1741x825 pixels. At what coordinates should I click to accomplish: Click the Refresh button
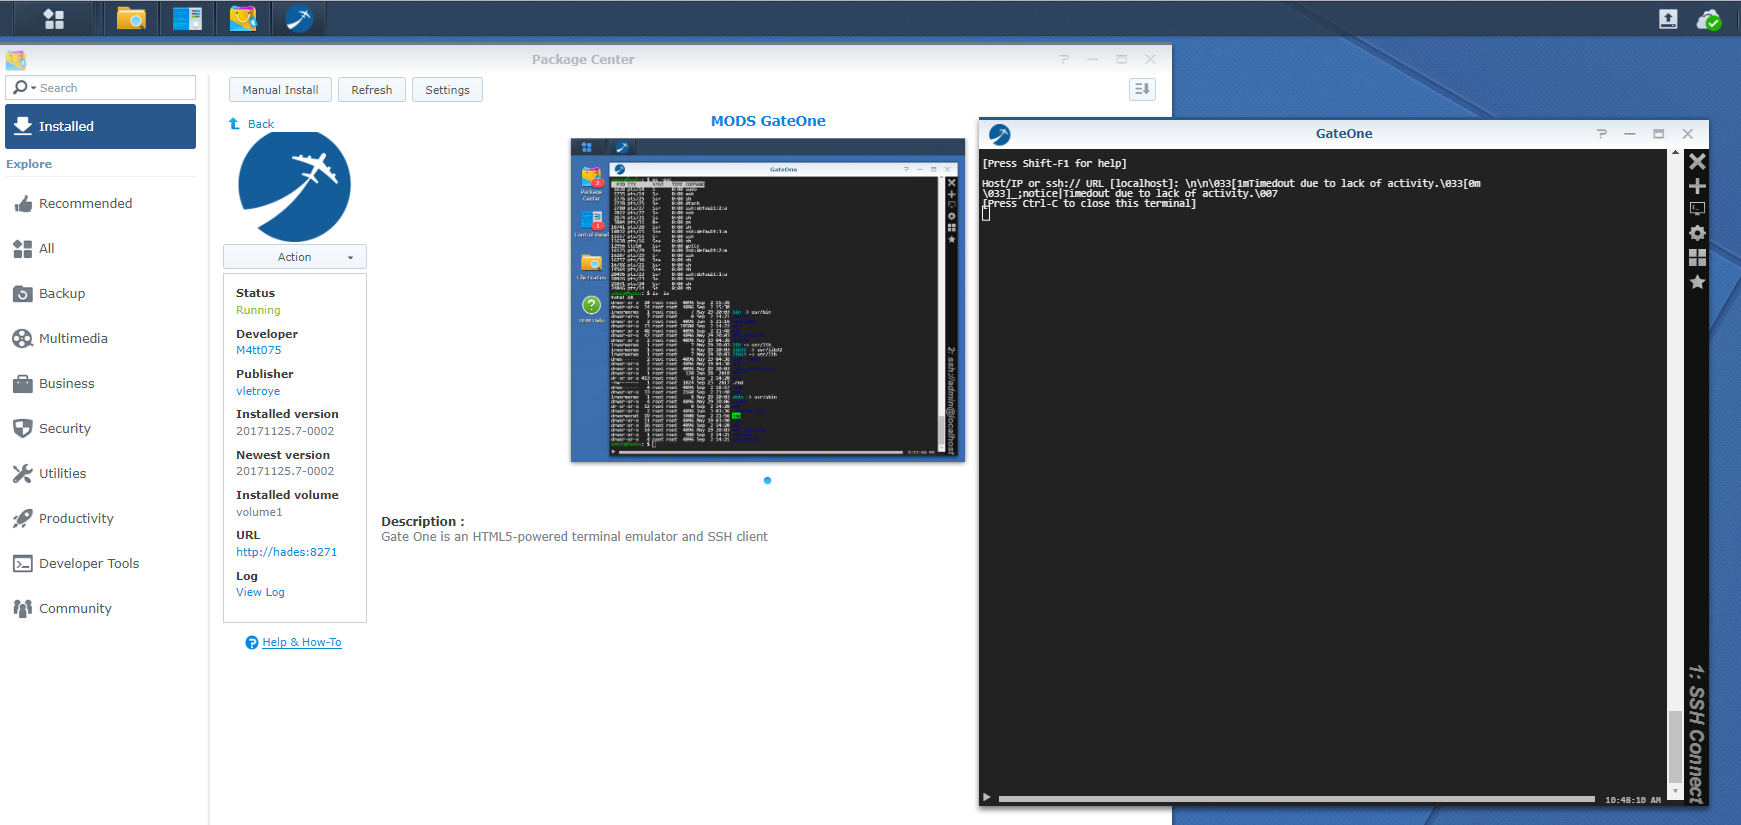(371, 90)
